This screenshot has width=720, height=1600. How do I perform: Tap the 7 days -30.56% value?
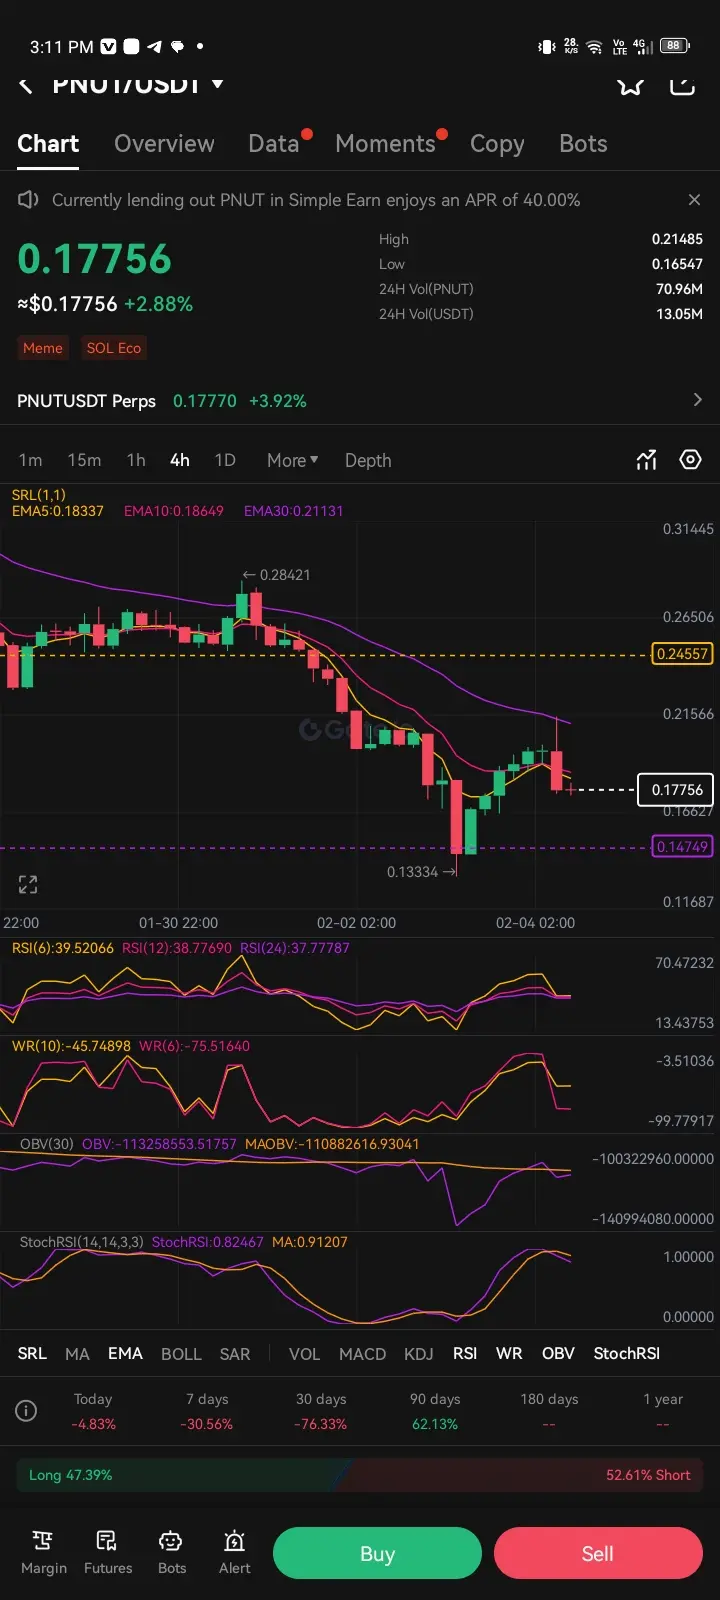point(207,1424)
